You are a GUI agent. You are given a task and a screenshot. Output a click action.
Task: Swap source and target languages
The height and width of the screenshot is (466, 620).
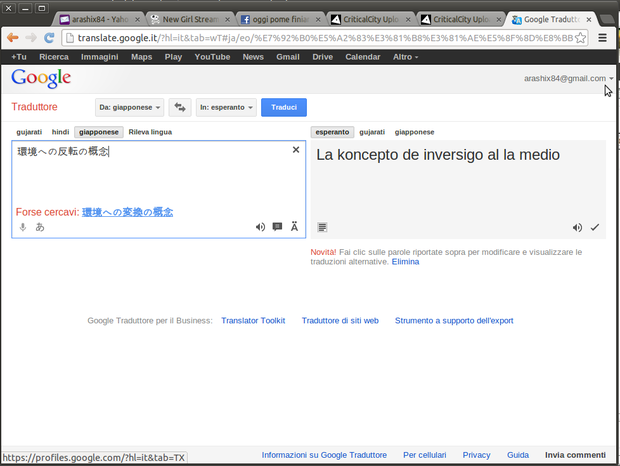click(180, 107)
